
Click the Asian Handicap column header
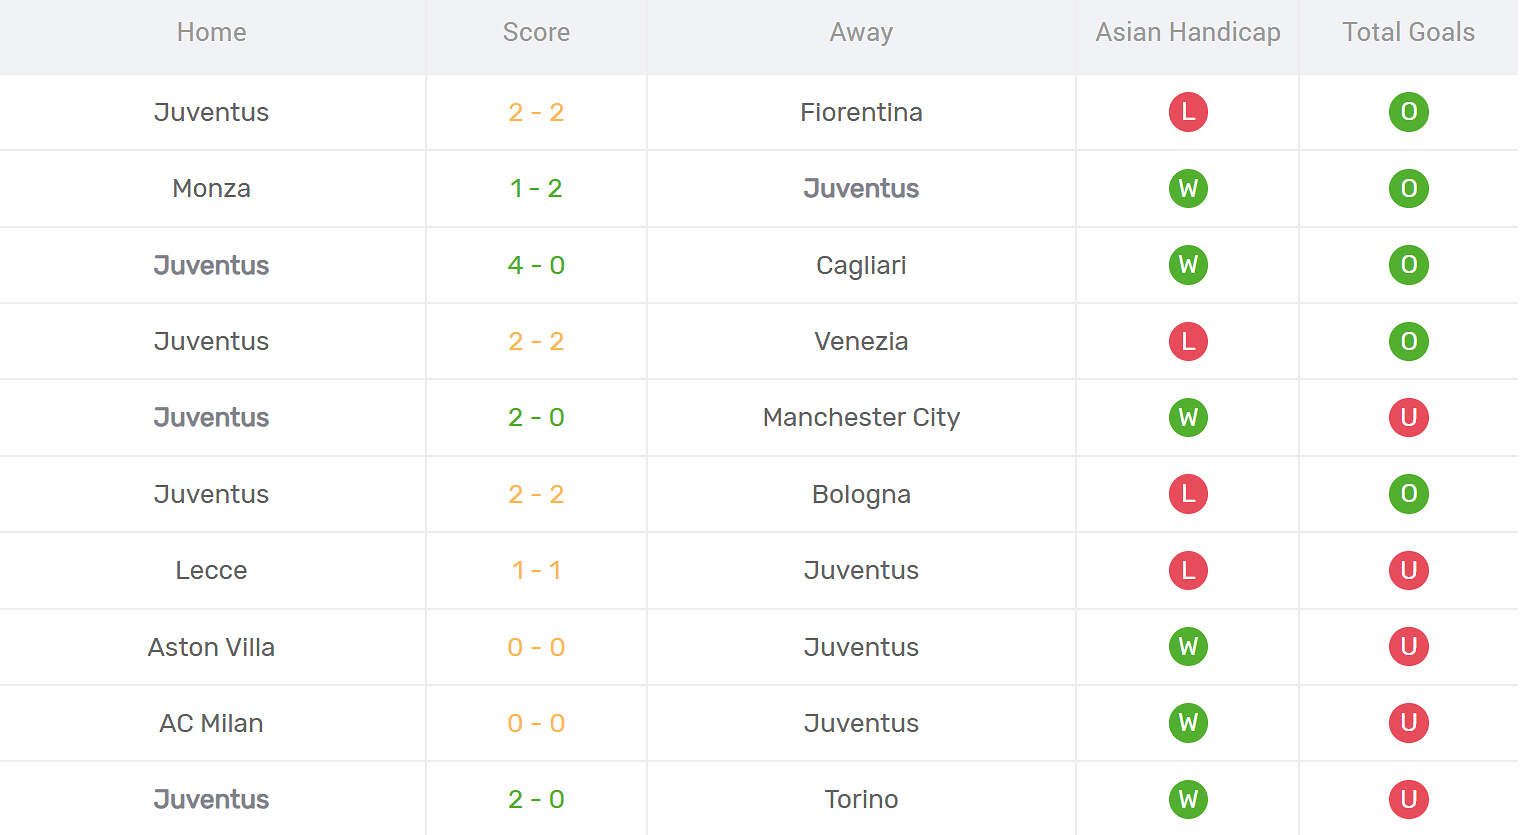click(x=1188, y=32)
